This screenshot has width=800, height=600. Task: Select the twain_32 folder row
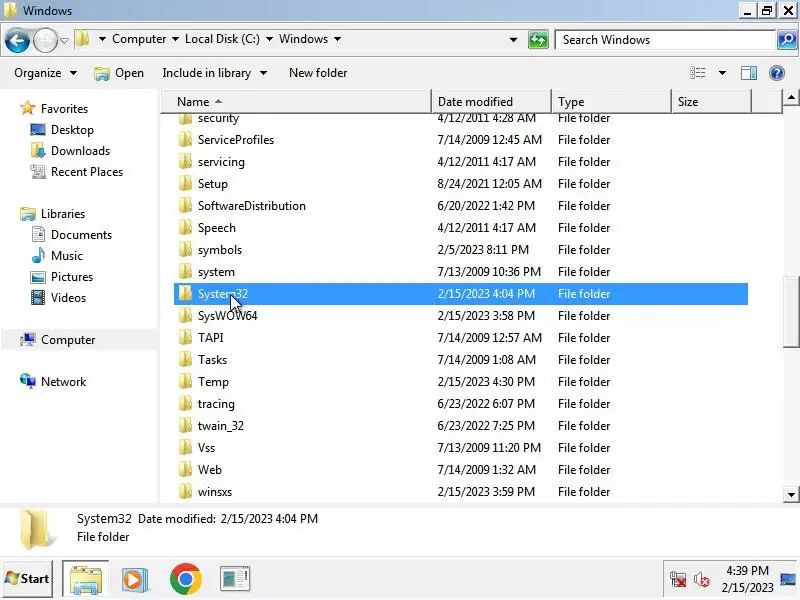coord(461,426)
